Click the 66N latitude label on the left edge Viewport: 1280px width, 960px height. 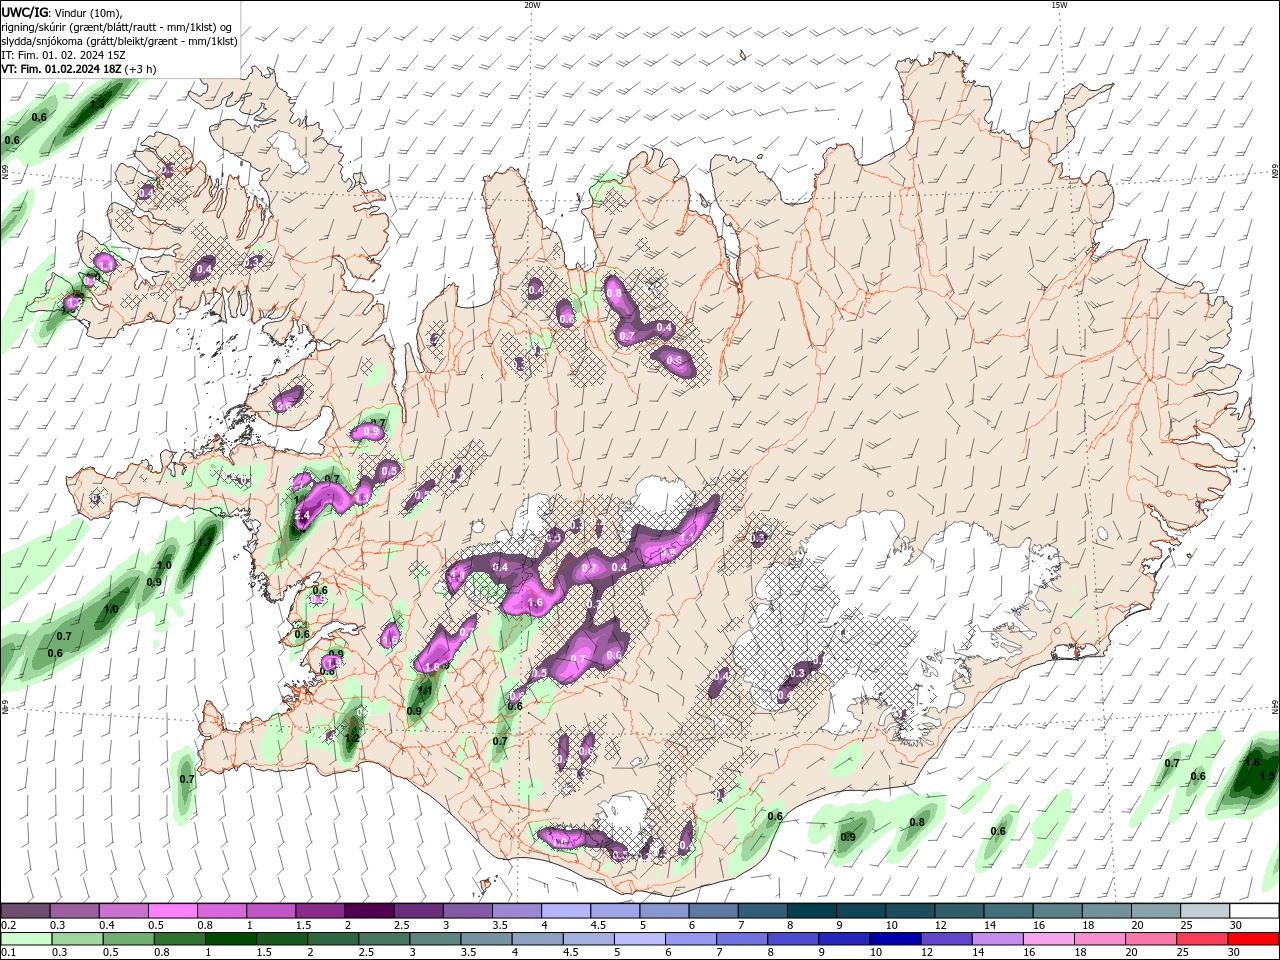[x=5, y=172]
